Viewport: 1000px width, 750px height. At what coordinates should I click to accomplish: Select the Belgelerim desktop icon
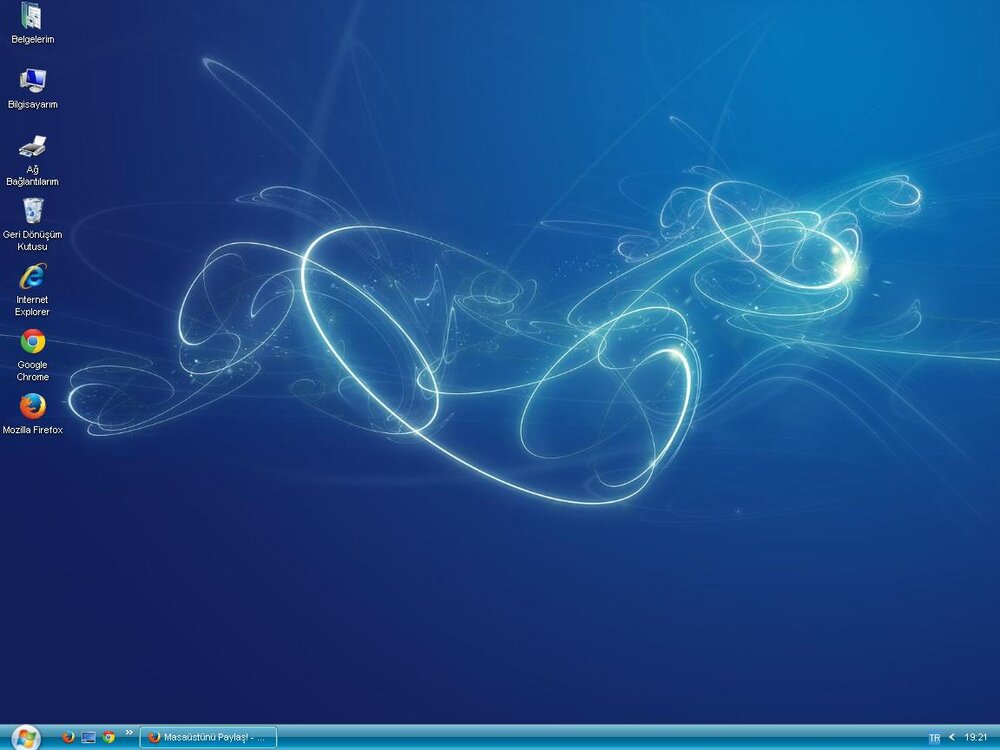[x=32, y=16]
